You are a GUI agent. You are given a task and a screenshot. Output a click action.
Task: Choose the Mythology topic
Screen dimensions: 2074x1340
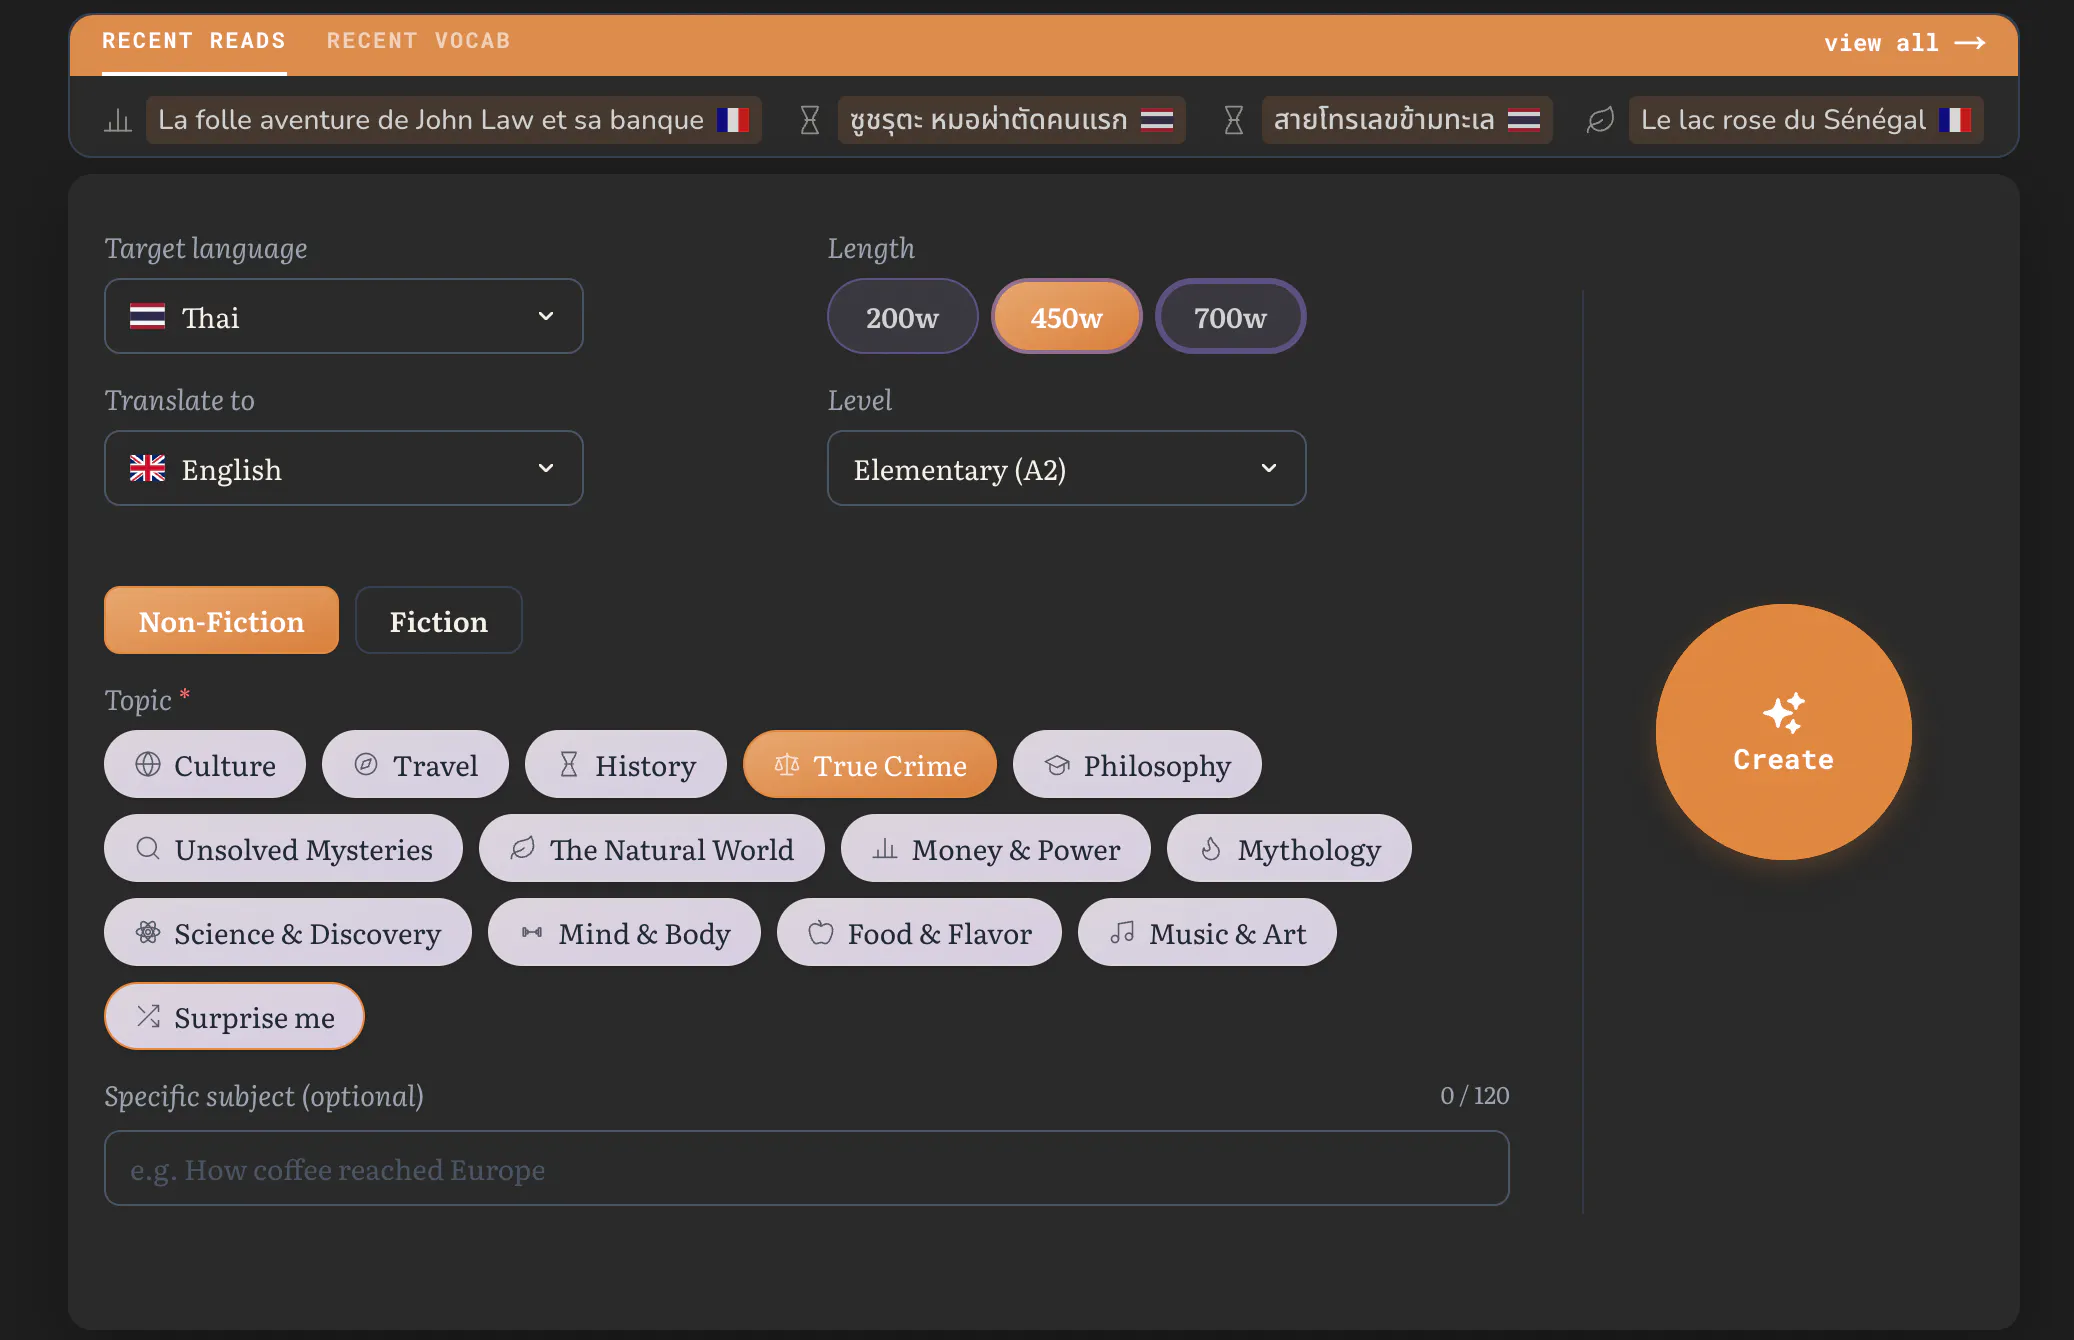(1290, 848)
